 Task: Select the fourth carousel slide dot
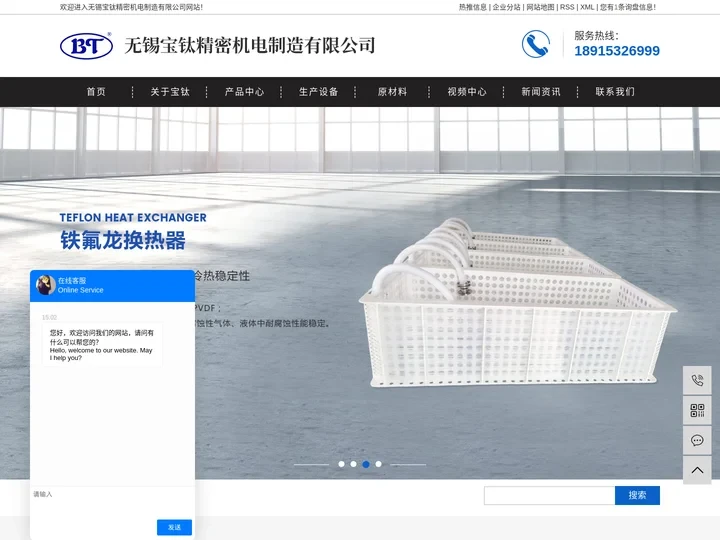click(378, 464)
